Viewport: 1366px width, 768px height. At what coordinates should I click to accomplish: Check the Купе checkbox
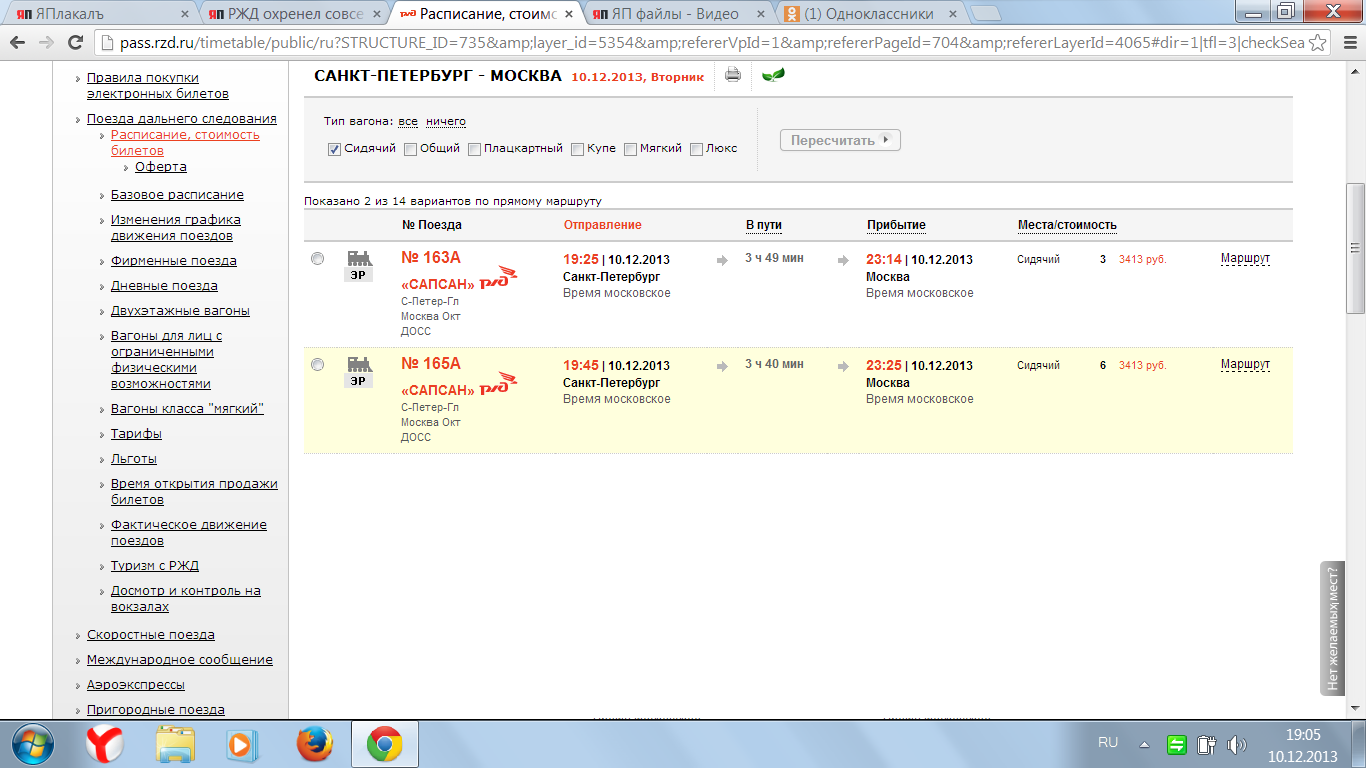point(578,149)
